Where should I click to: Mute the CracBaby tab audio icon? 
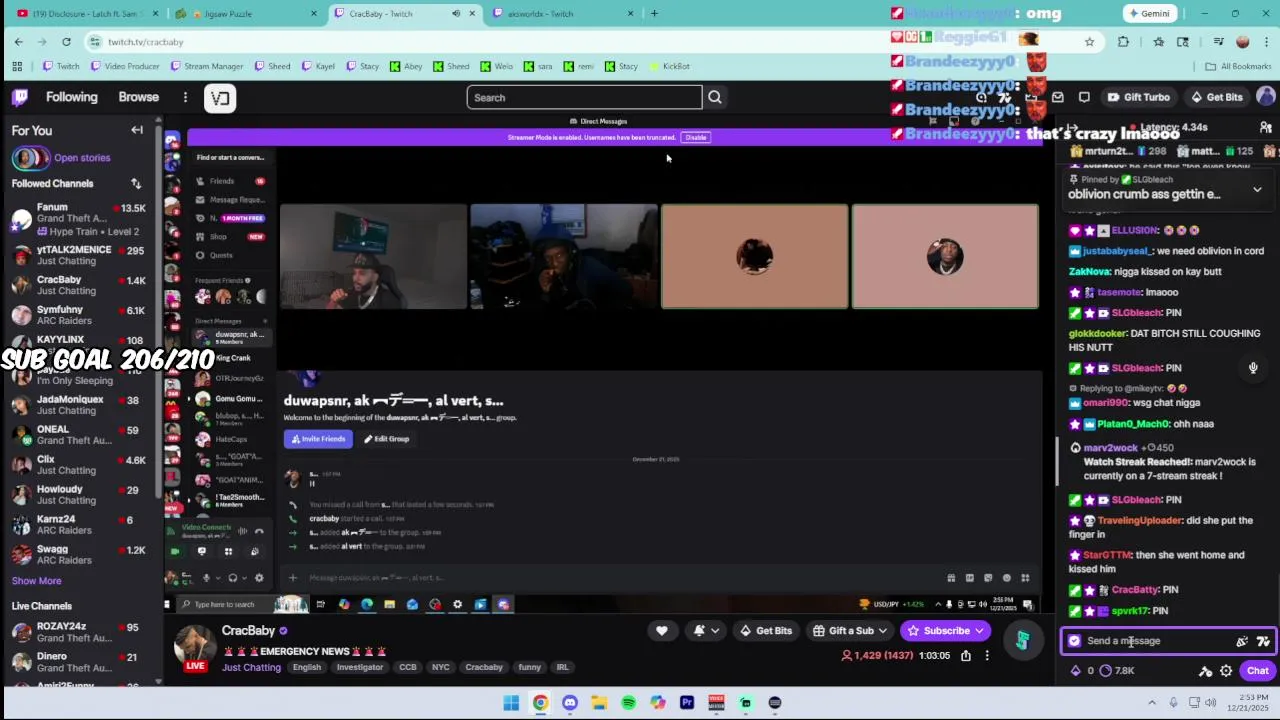click(456, 14)
